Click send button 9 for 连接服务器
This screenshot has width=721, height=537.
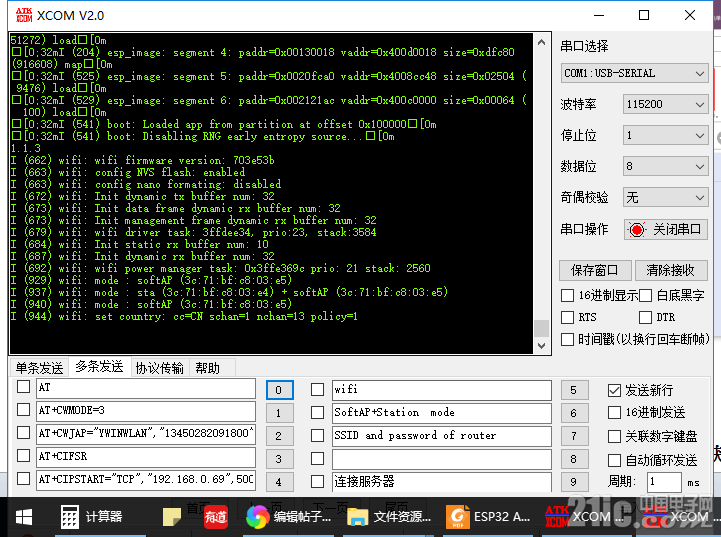tap(574, 482)
